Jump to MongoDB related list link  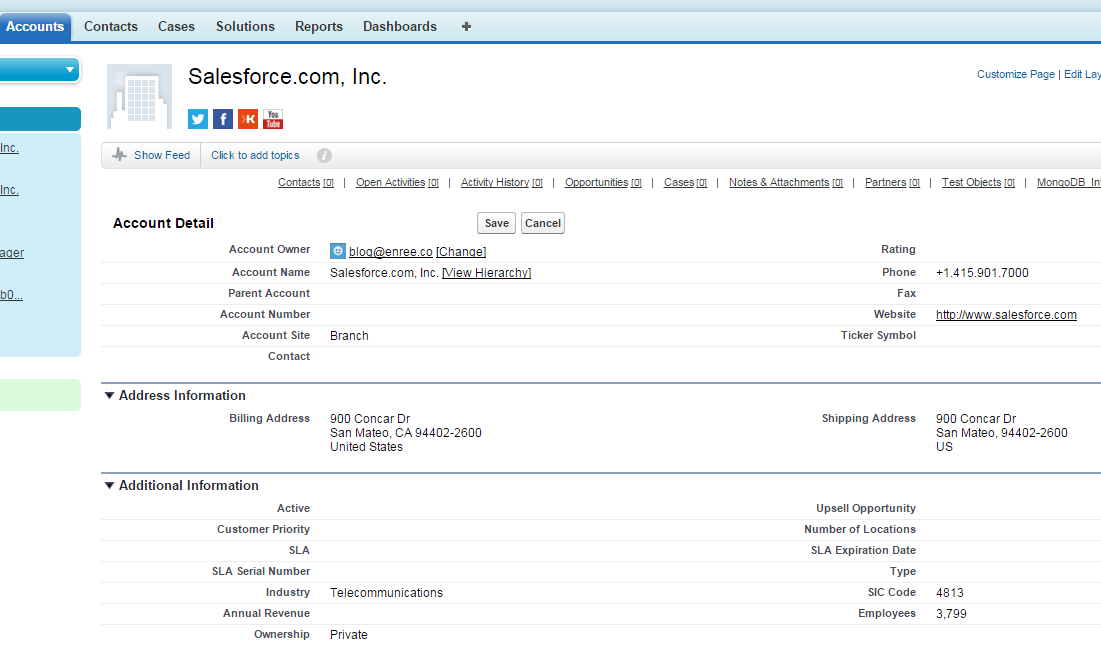tap(1069, 183)
